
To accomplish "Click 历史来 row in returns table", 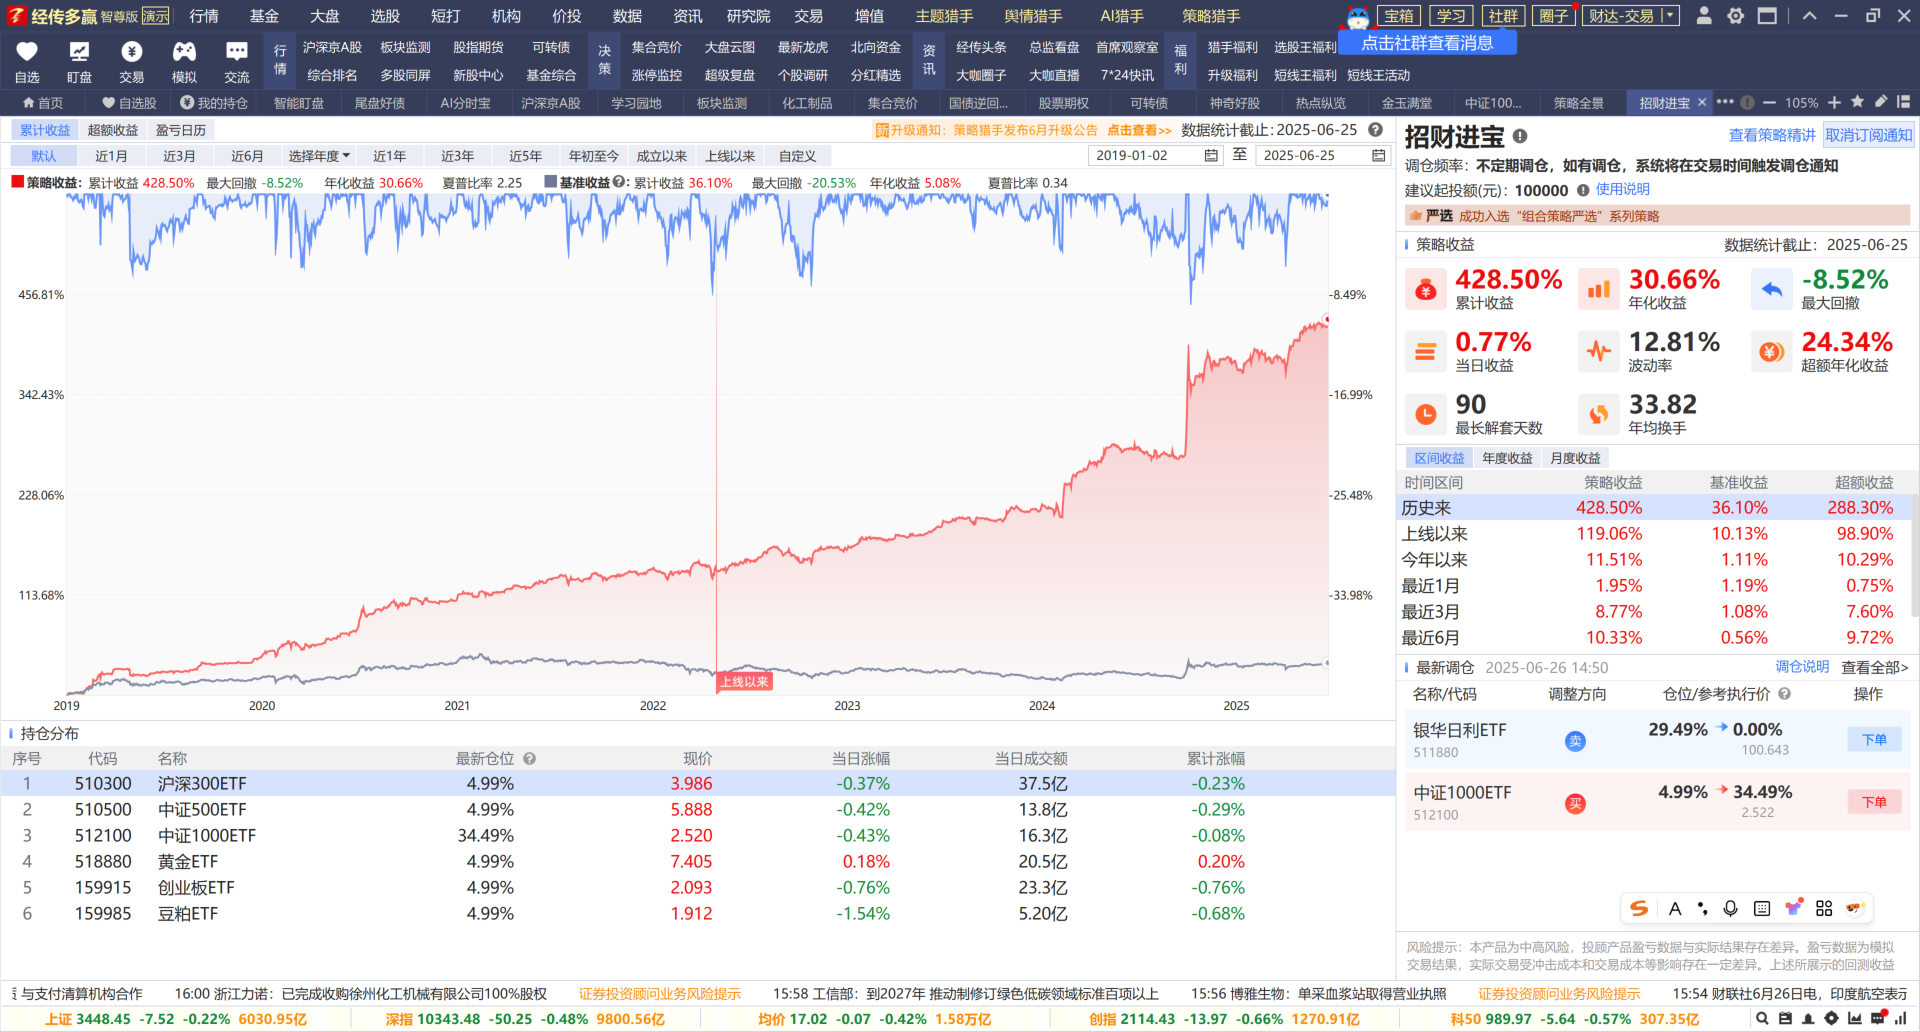I will 1655,507.
